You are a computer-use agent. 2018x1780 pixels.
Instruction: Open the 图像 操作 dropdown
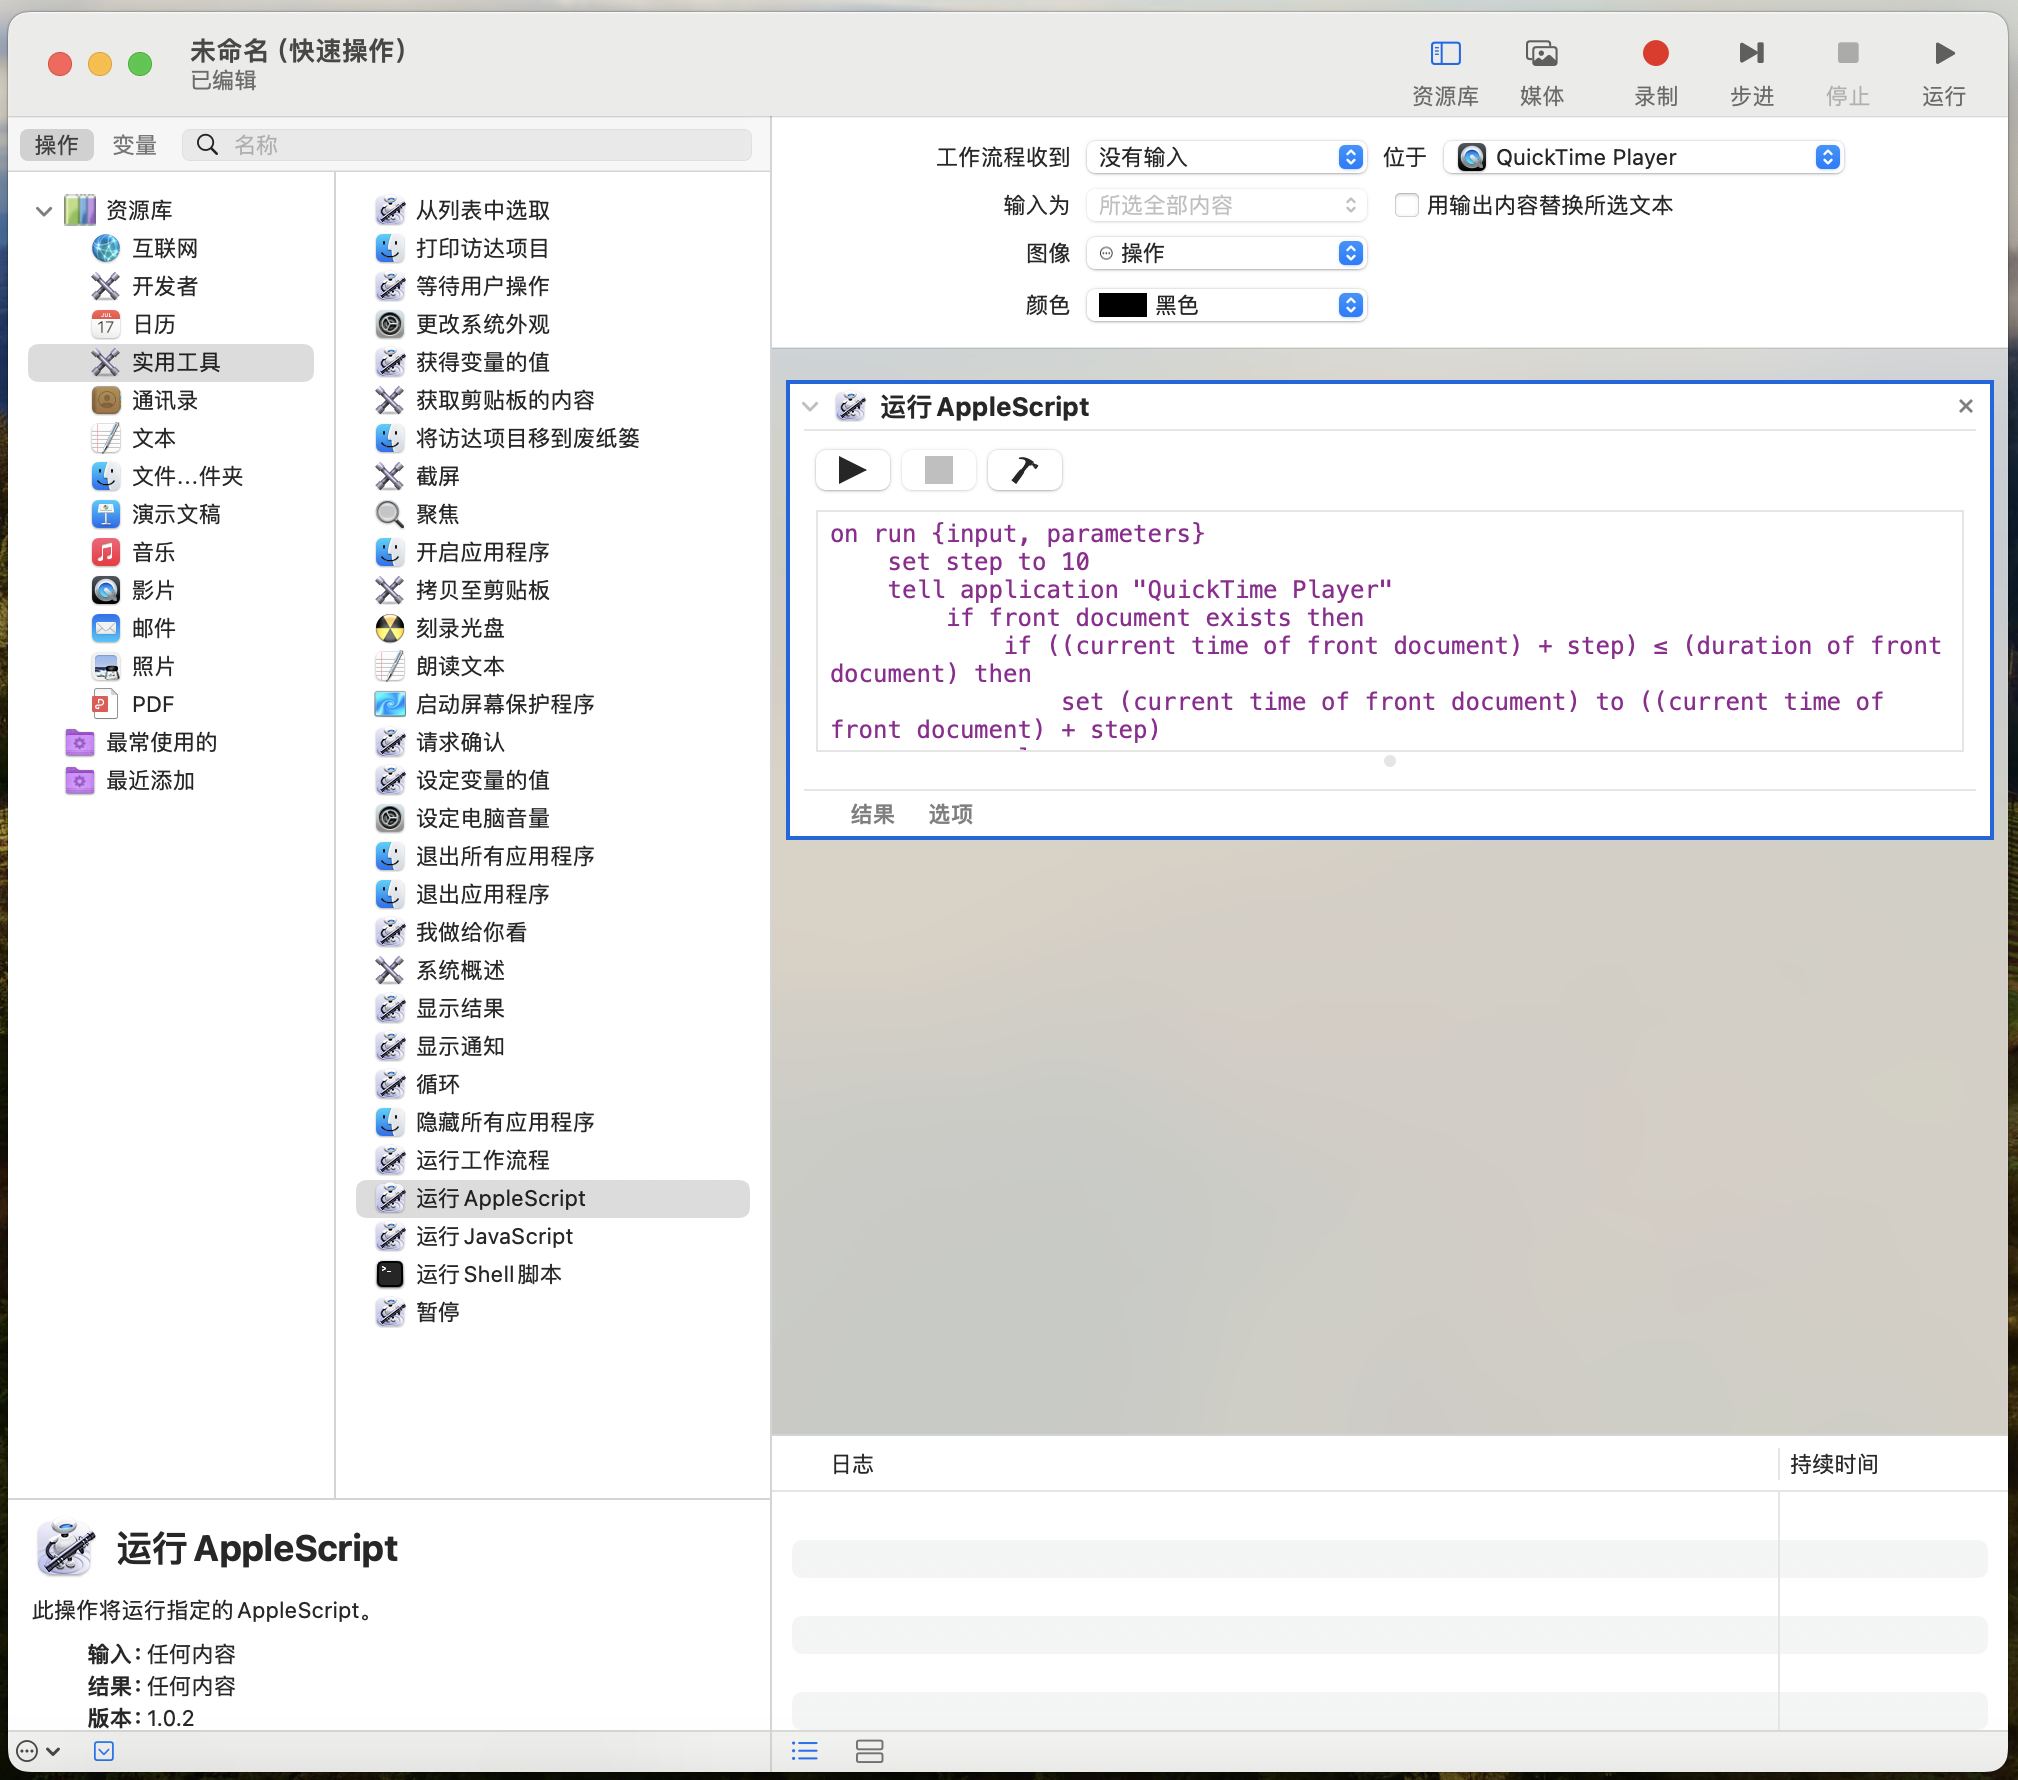[x=1226, y=253]
